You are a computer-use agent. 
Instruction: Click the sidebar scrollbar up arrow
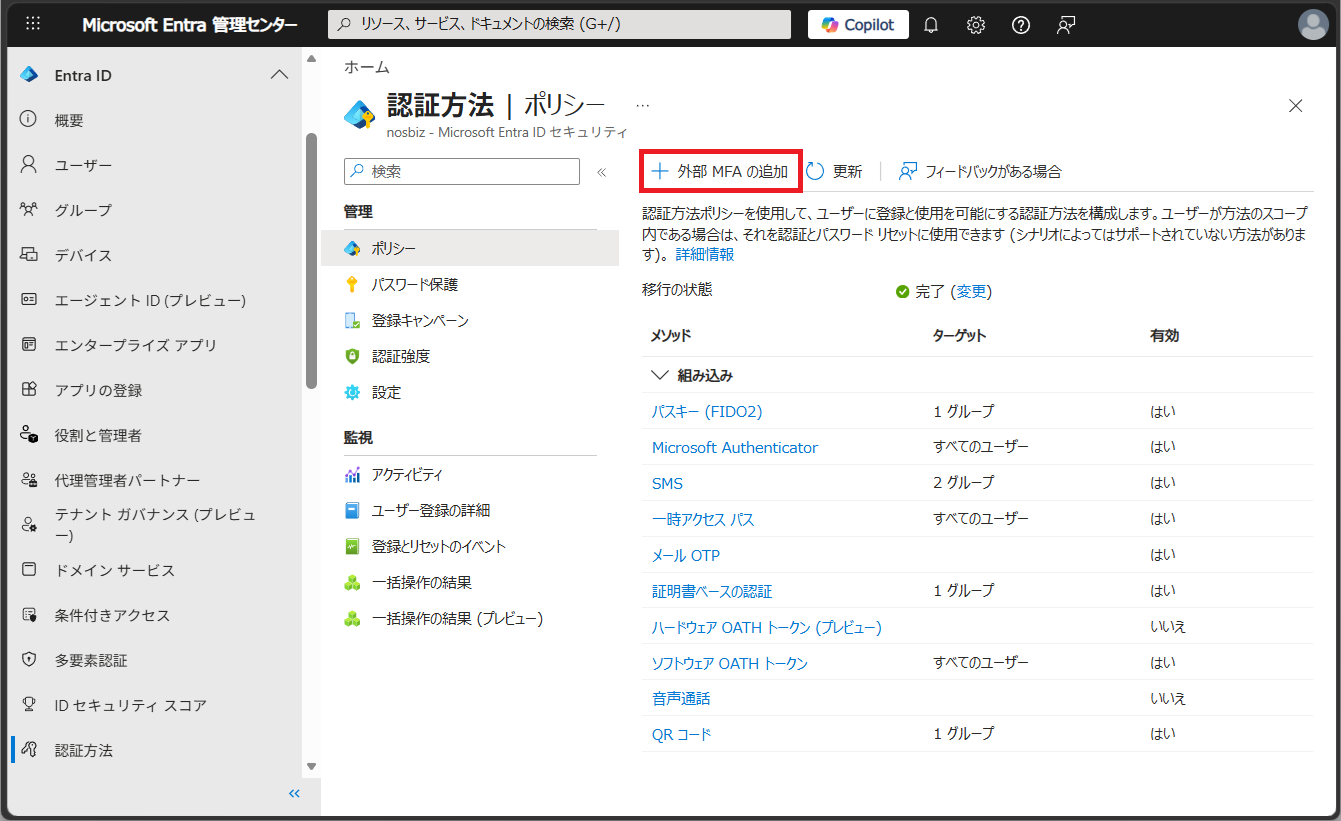pos(311,59)
